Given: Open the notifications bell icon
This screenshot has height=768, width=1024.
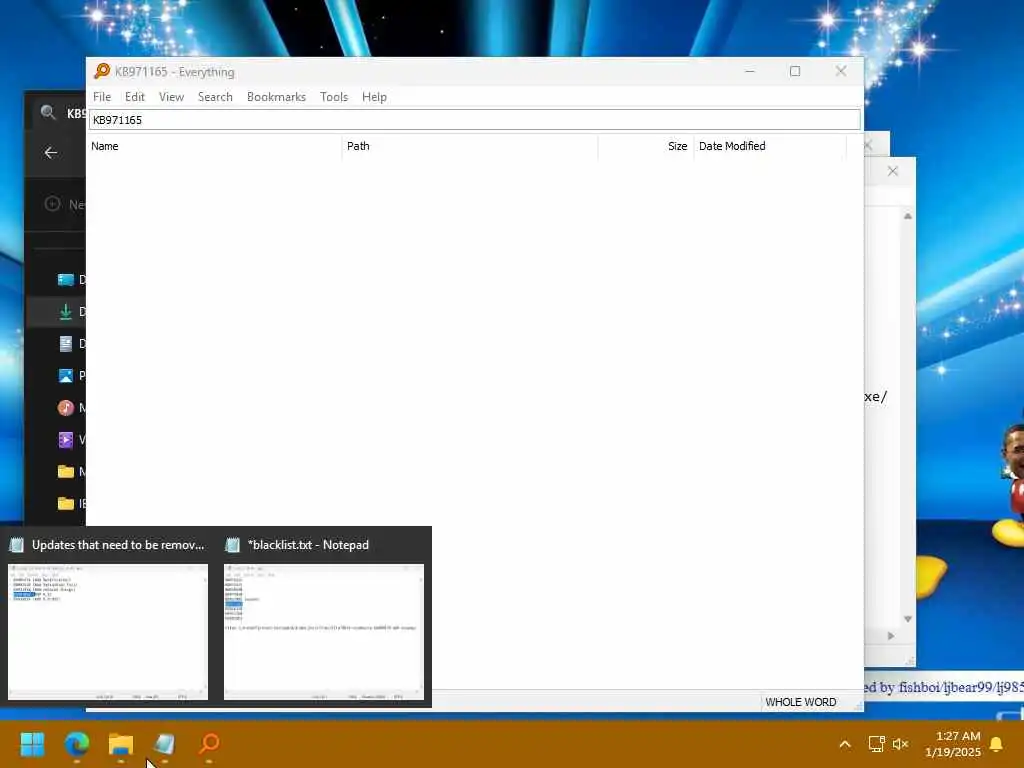Looking at the screenshot, I should point(996,744).
